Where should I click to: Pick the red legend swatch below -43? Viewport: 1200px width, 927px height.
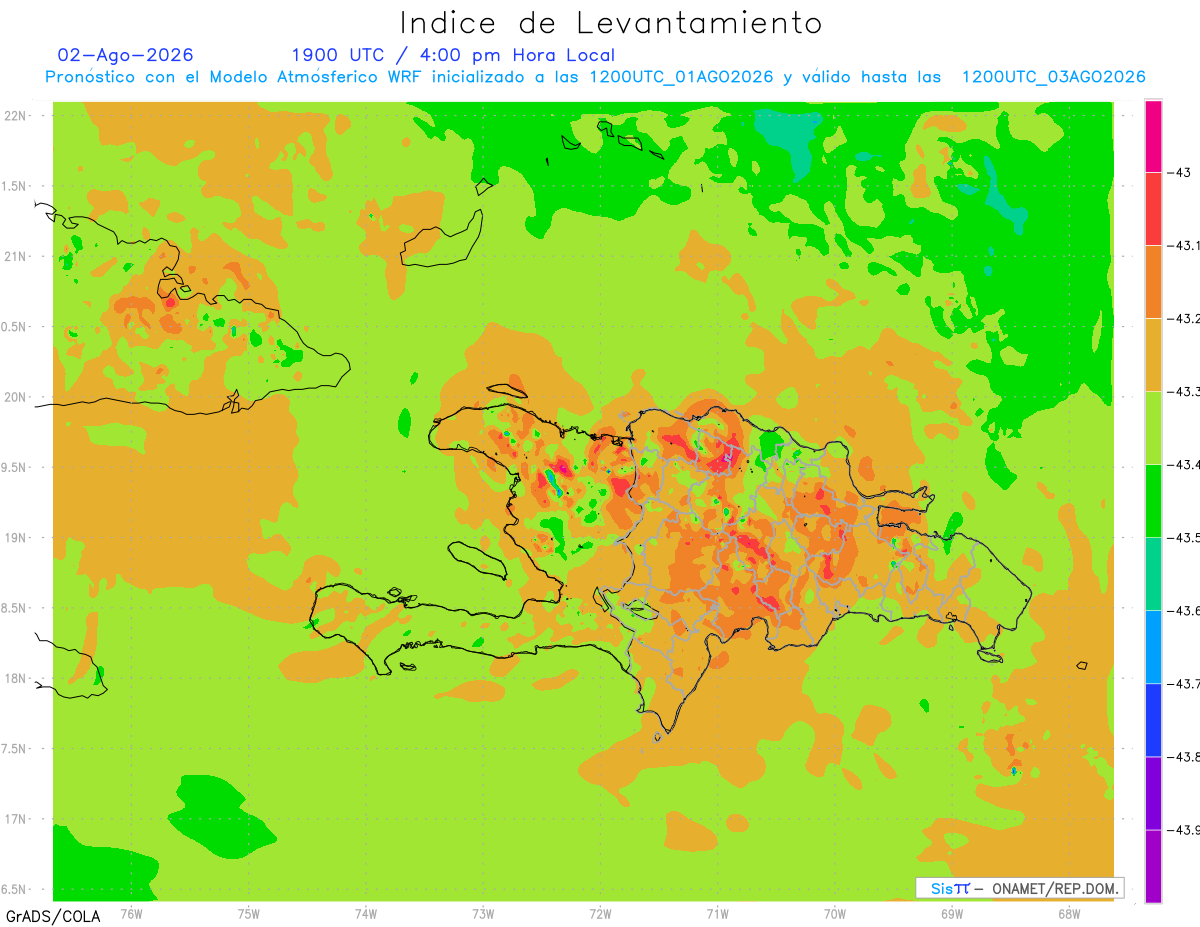(1153, 208)
